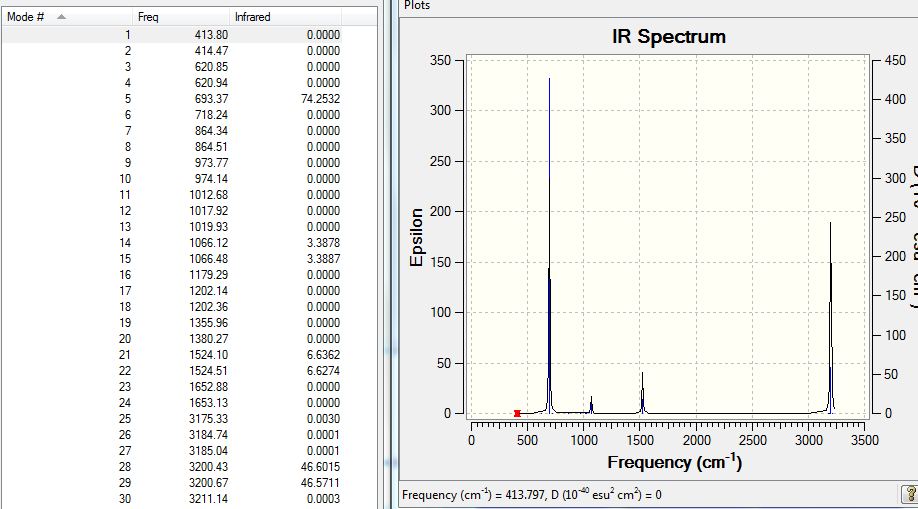This screenshot has width=918, height=509.
Task: Select mode 27 frequency 3185.04
Action: pos(208,451)
